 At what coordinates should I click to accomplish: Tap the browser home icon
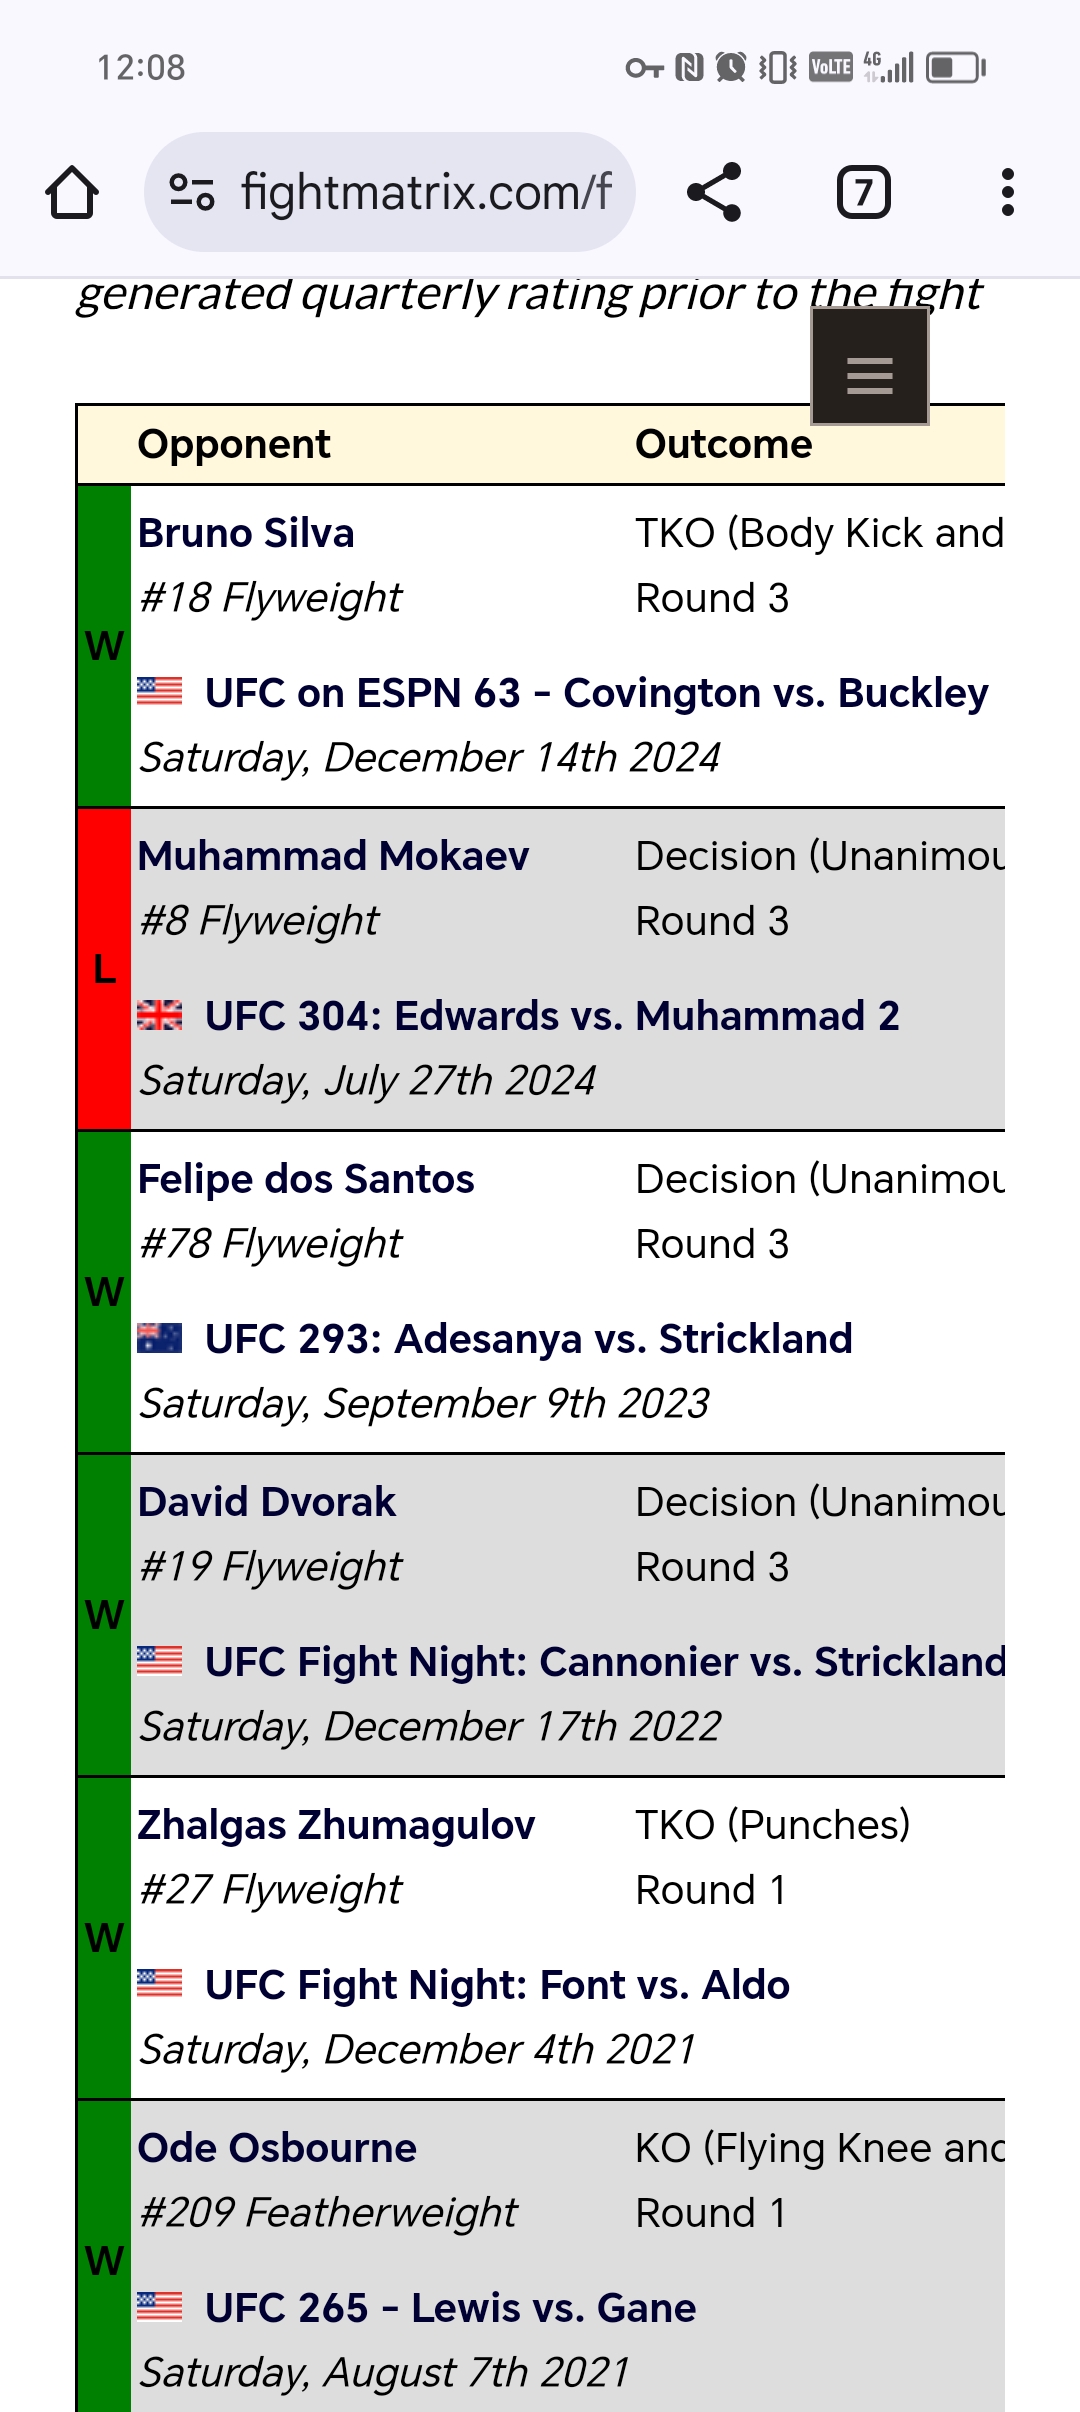pos(72,192)
